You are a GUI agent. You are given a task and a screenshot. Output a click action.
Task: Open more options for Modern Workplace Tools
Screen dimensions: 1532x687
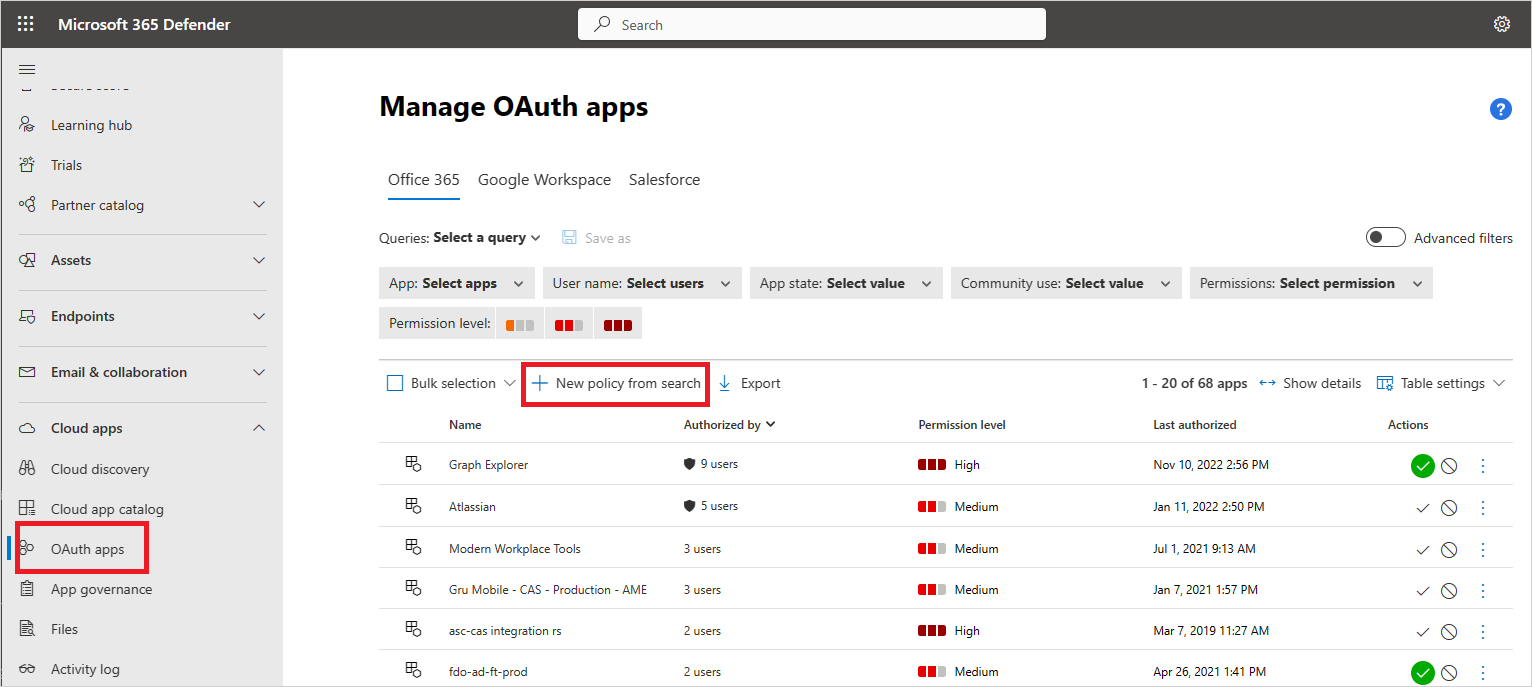pyautogui.click(x=1483, y=549)
